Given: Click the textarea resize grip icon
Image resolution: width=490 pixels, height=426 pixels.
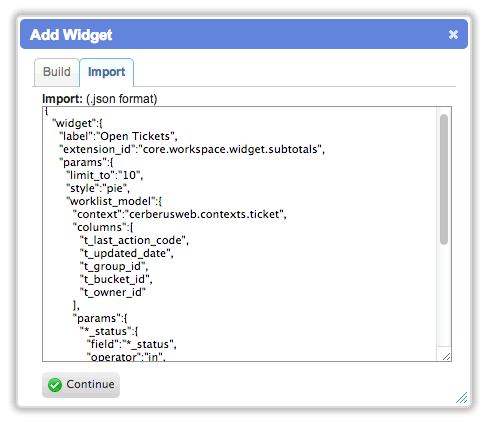Looking at the screenshot, I should pyautogui.click(x=446, y=356).
